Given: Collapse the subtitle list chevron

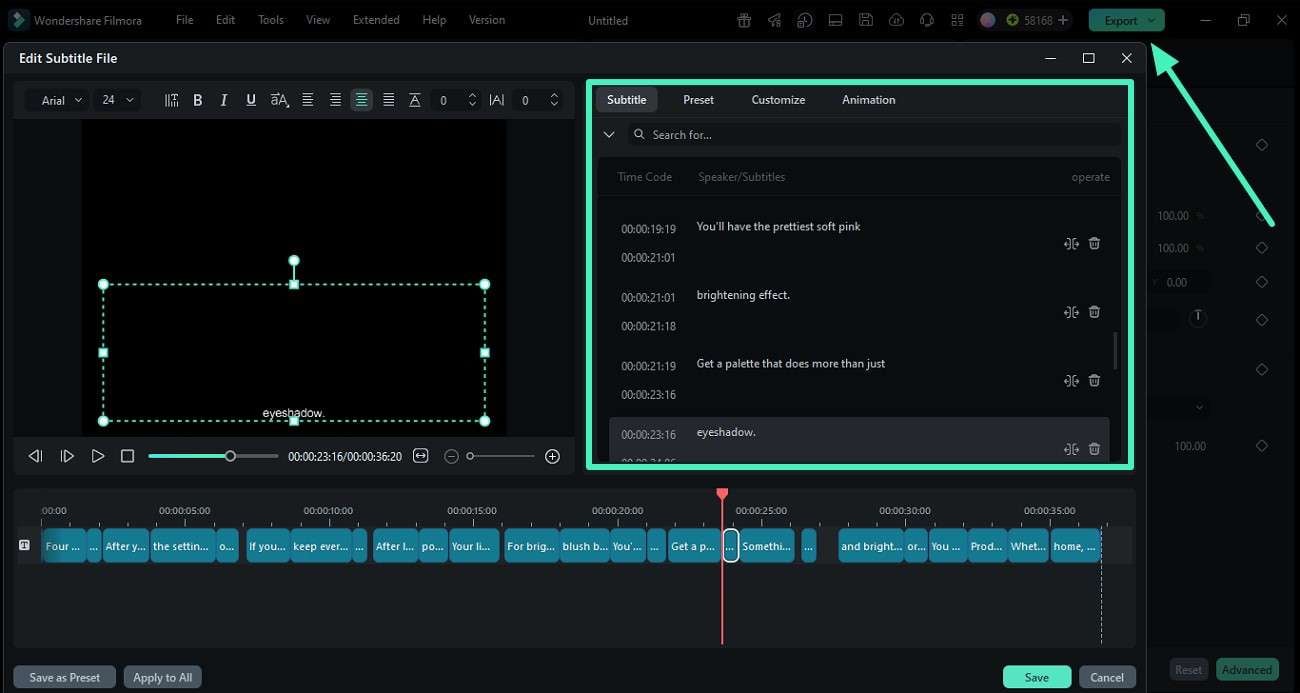Looking at the screenshot, I should click(609, 135).
